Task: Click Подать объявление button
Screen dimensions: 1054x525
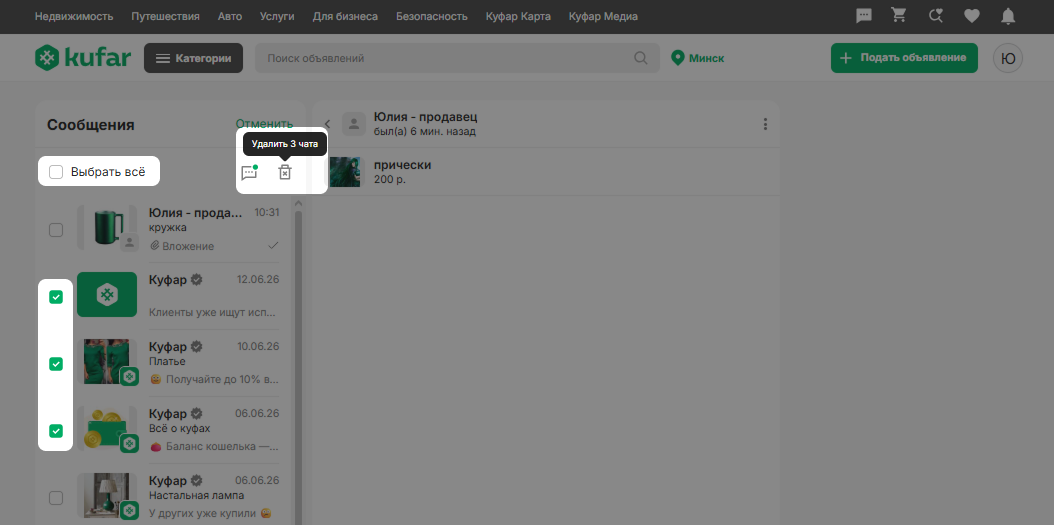Action: tap(904, 58)
